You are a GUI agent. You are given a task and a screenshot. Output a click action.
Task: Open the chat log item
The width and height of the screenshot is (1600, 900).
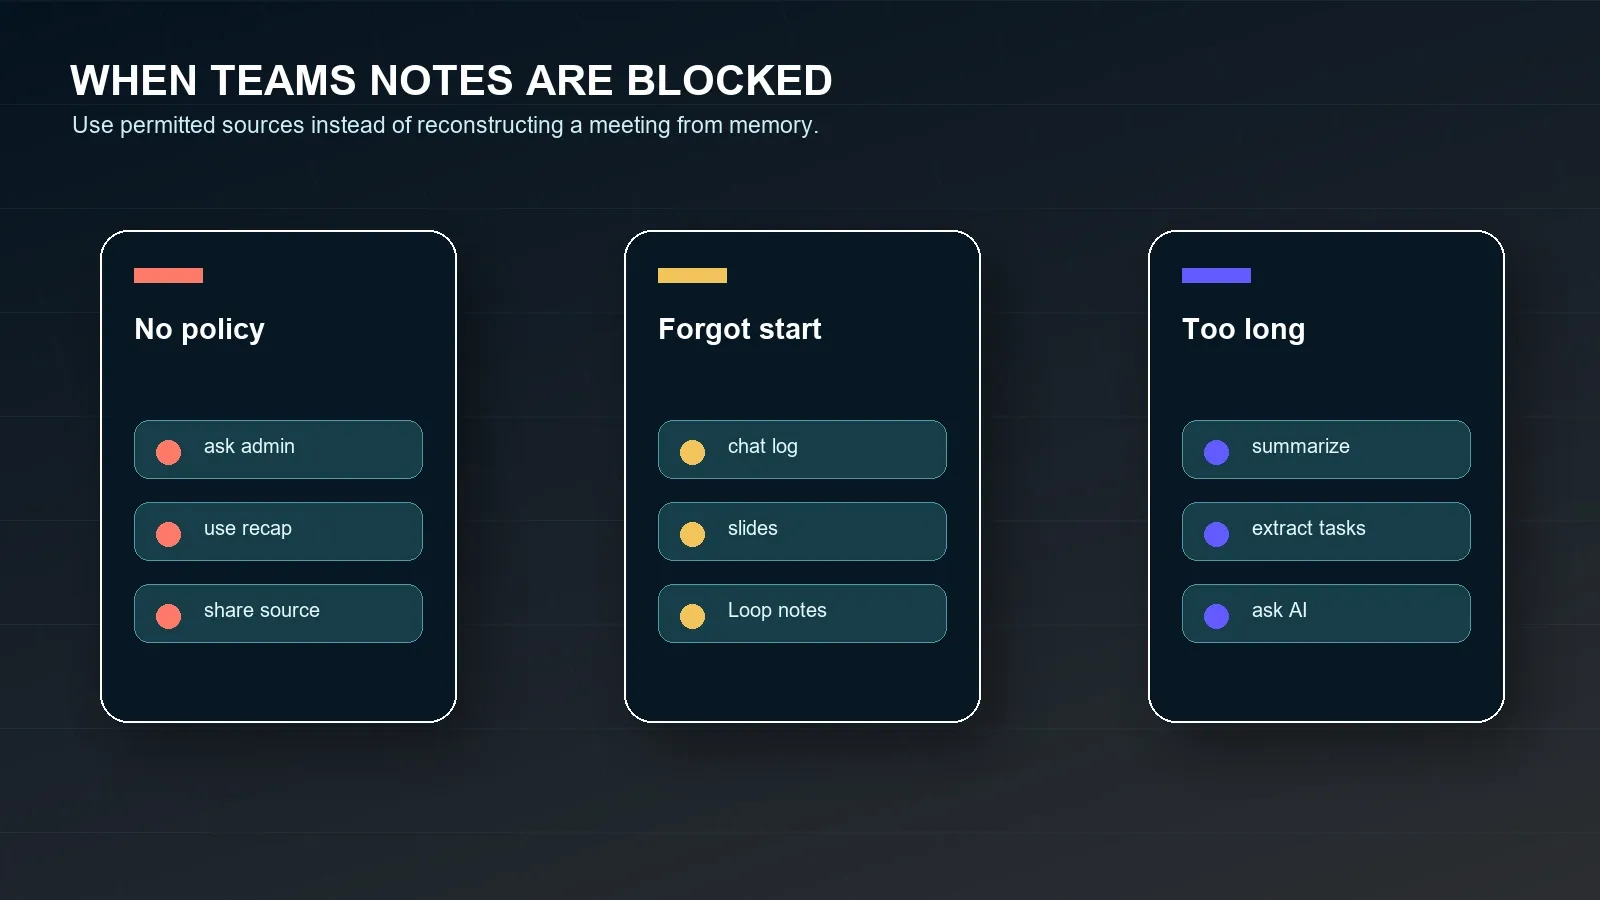click(802, 449)
